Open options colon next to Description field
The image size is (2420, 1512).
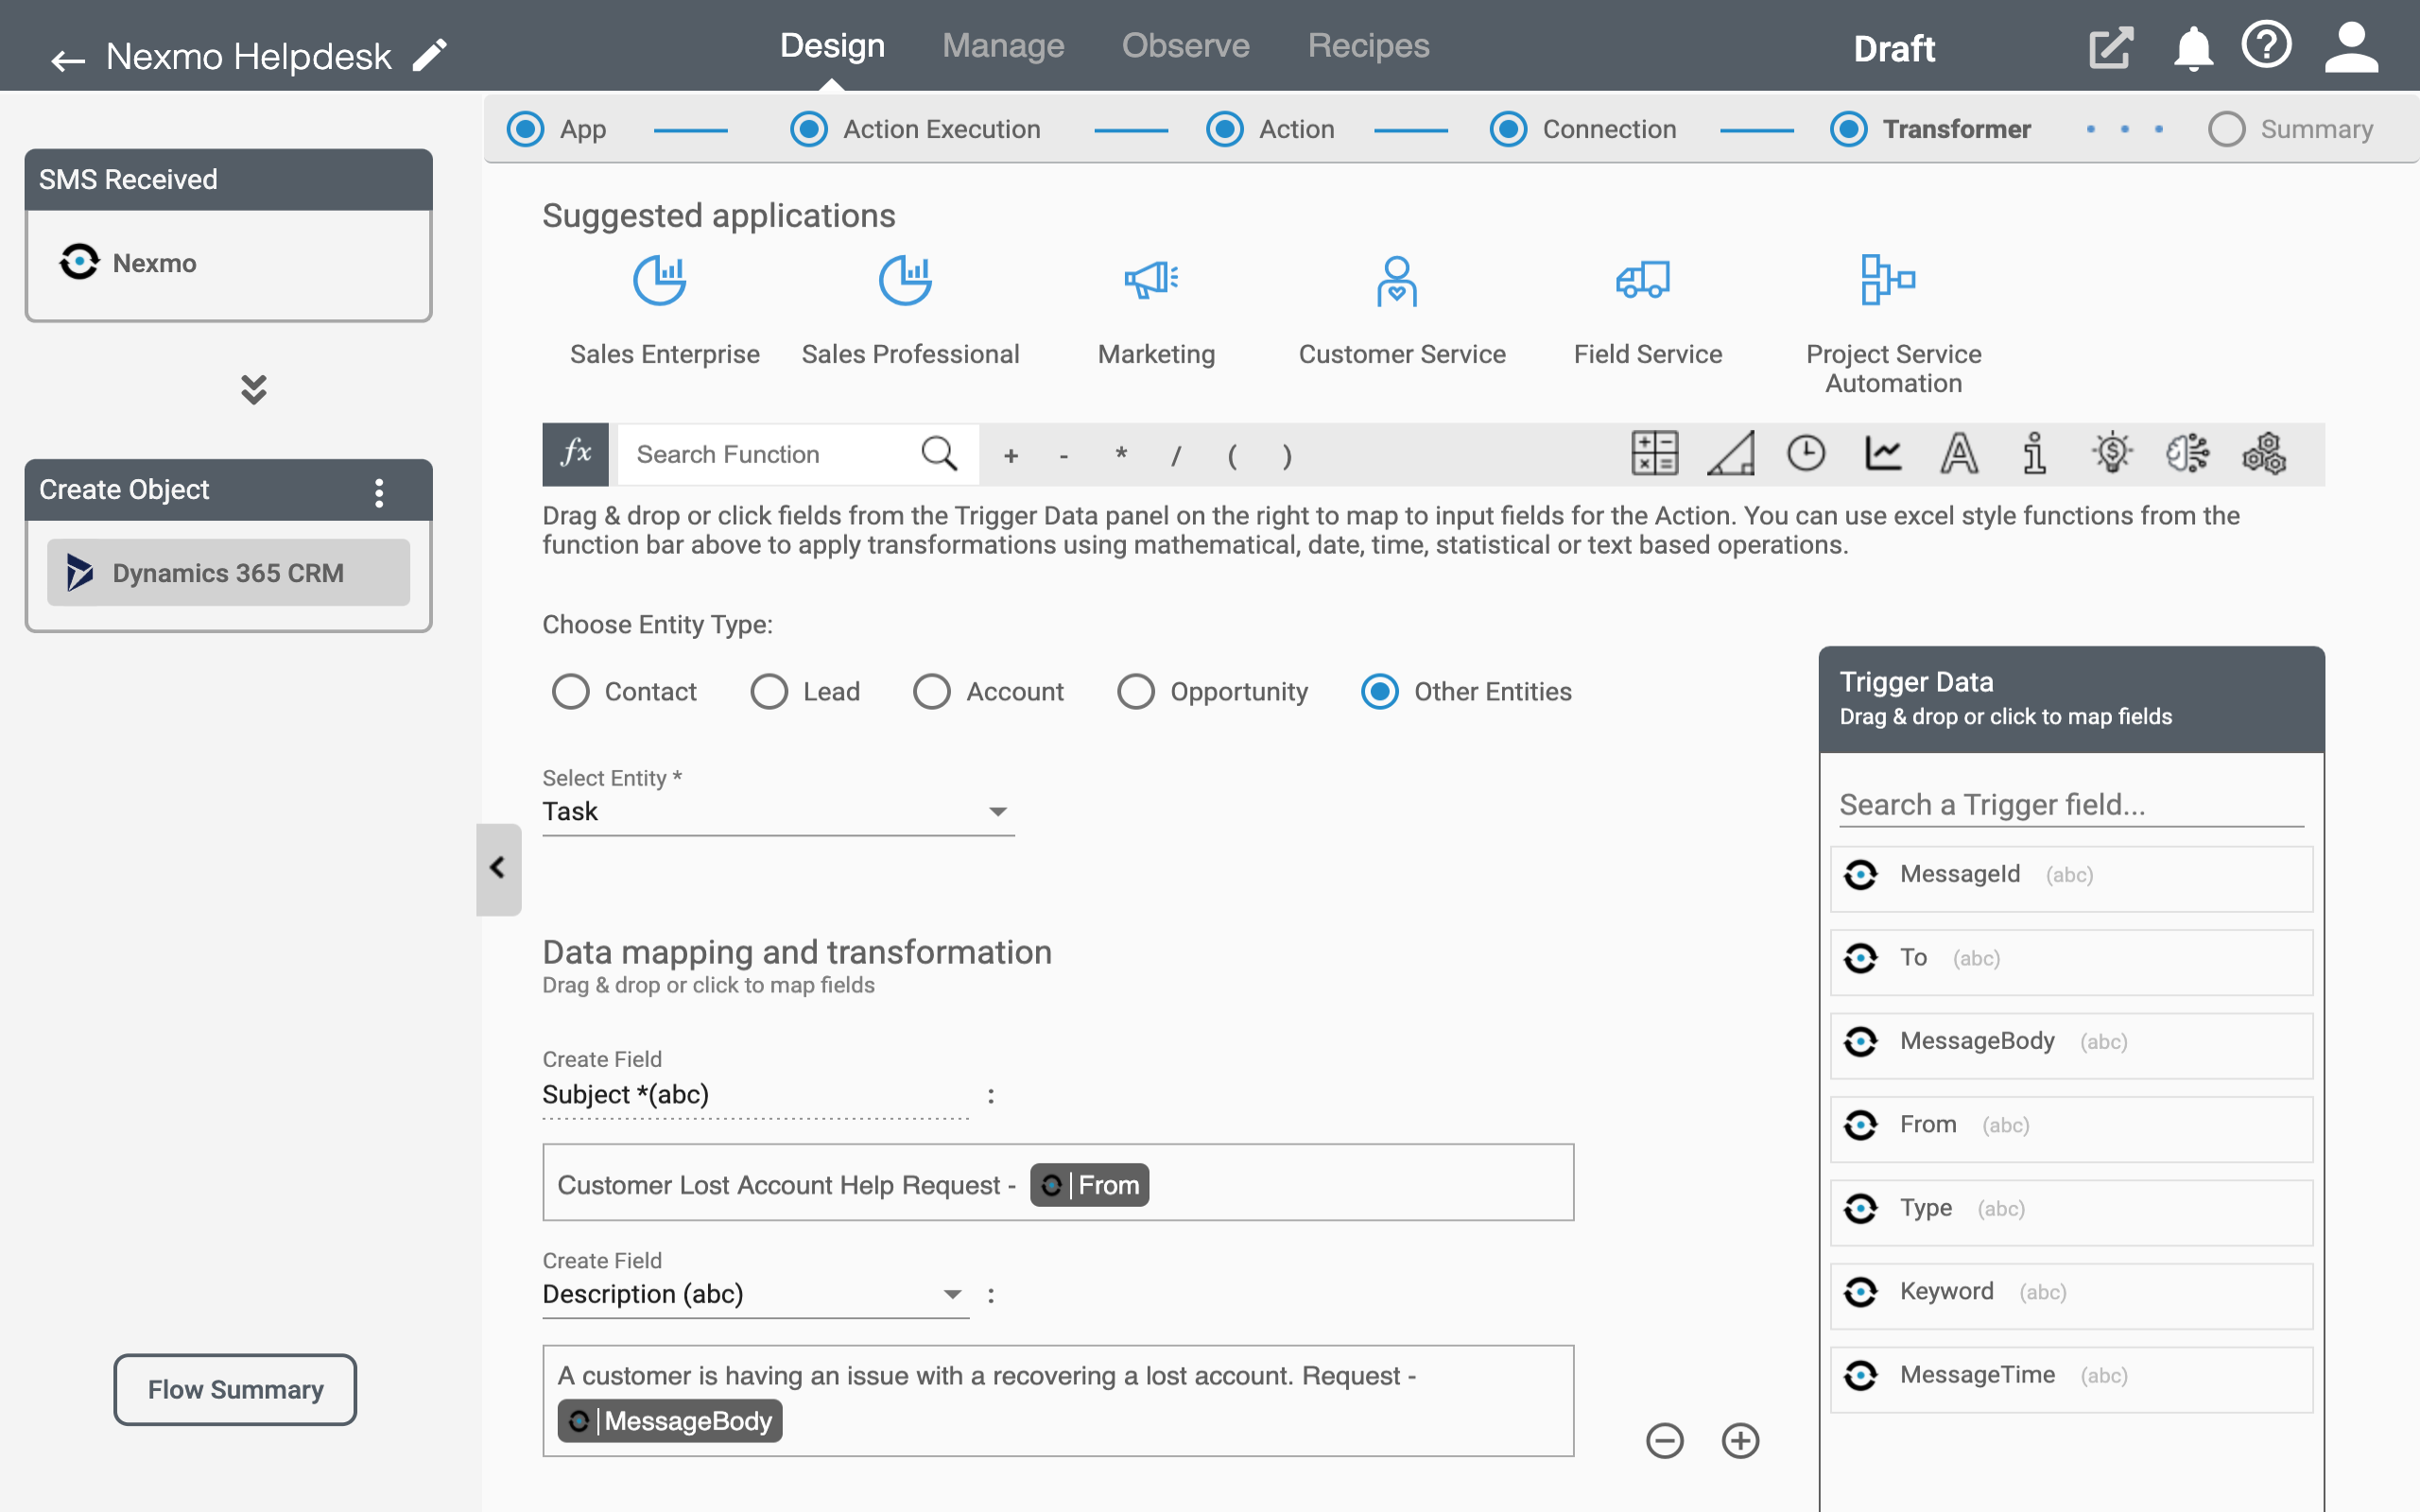point(991,1296)
